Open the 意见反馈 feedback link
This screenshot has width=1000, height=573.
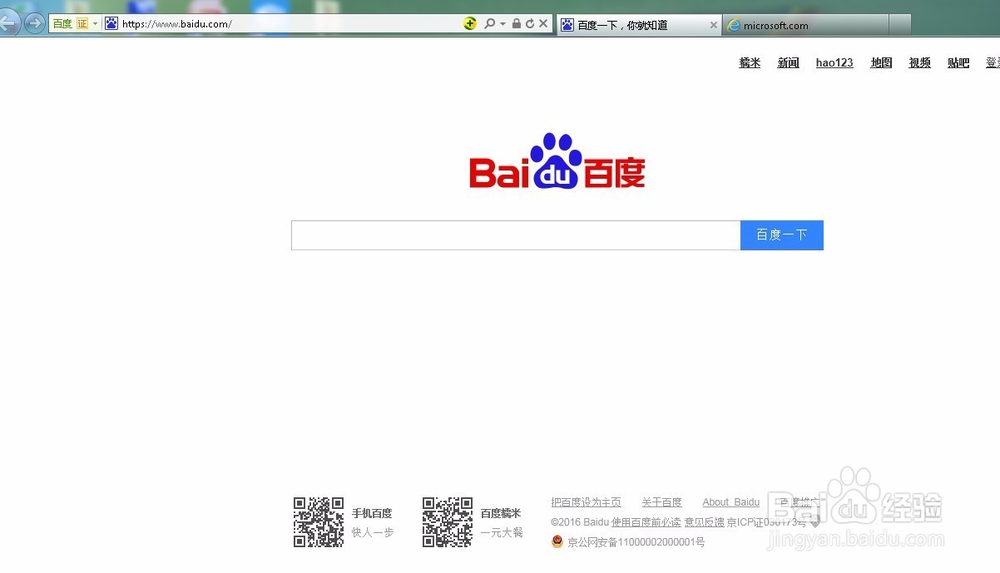pos(704,522)
